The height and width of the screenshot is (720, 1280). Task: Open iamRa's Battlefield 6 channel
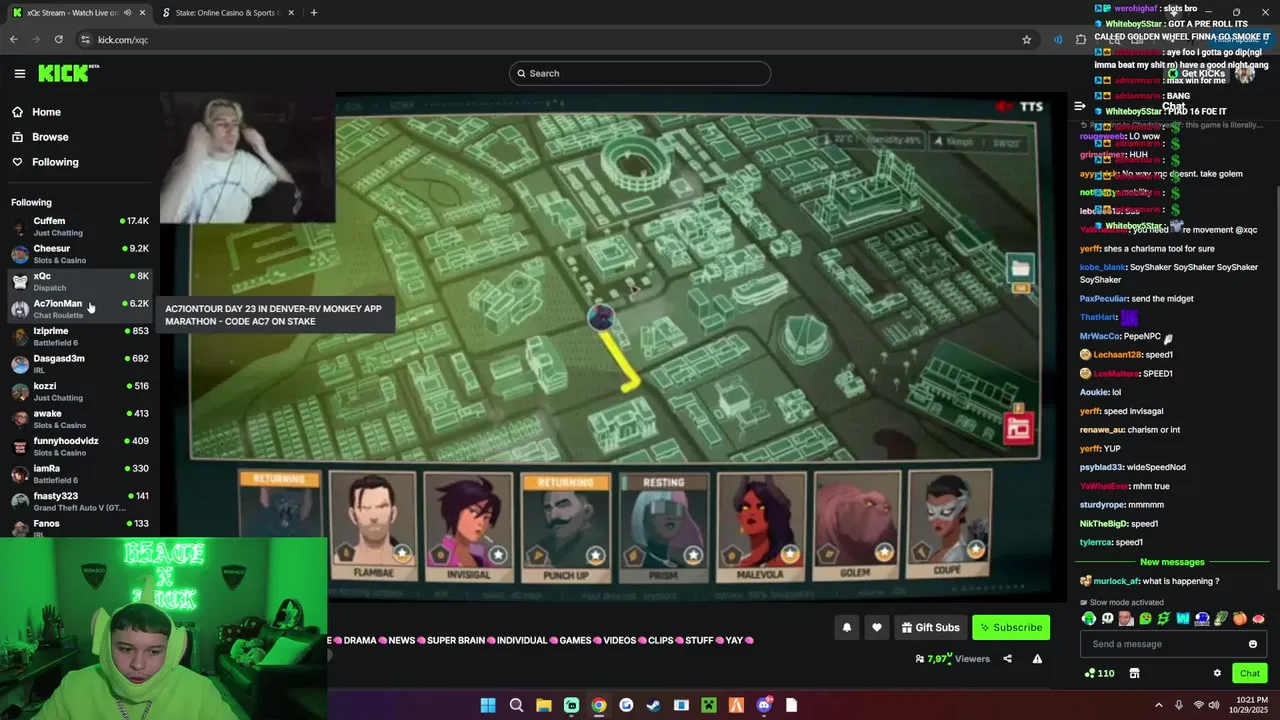pos(80,474)
